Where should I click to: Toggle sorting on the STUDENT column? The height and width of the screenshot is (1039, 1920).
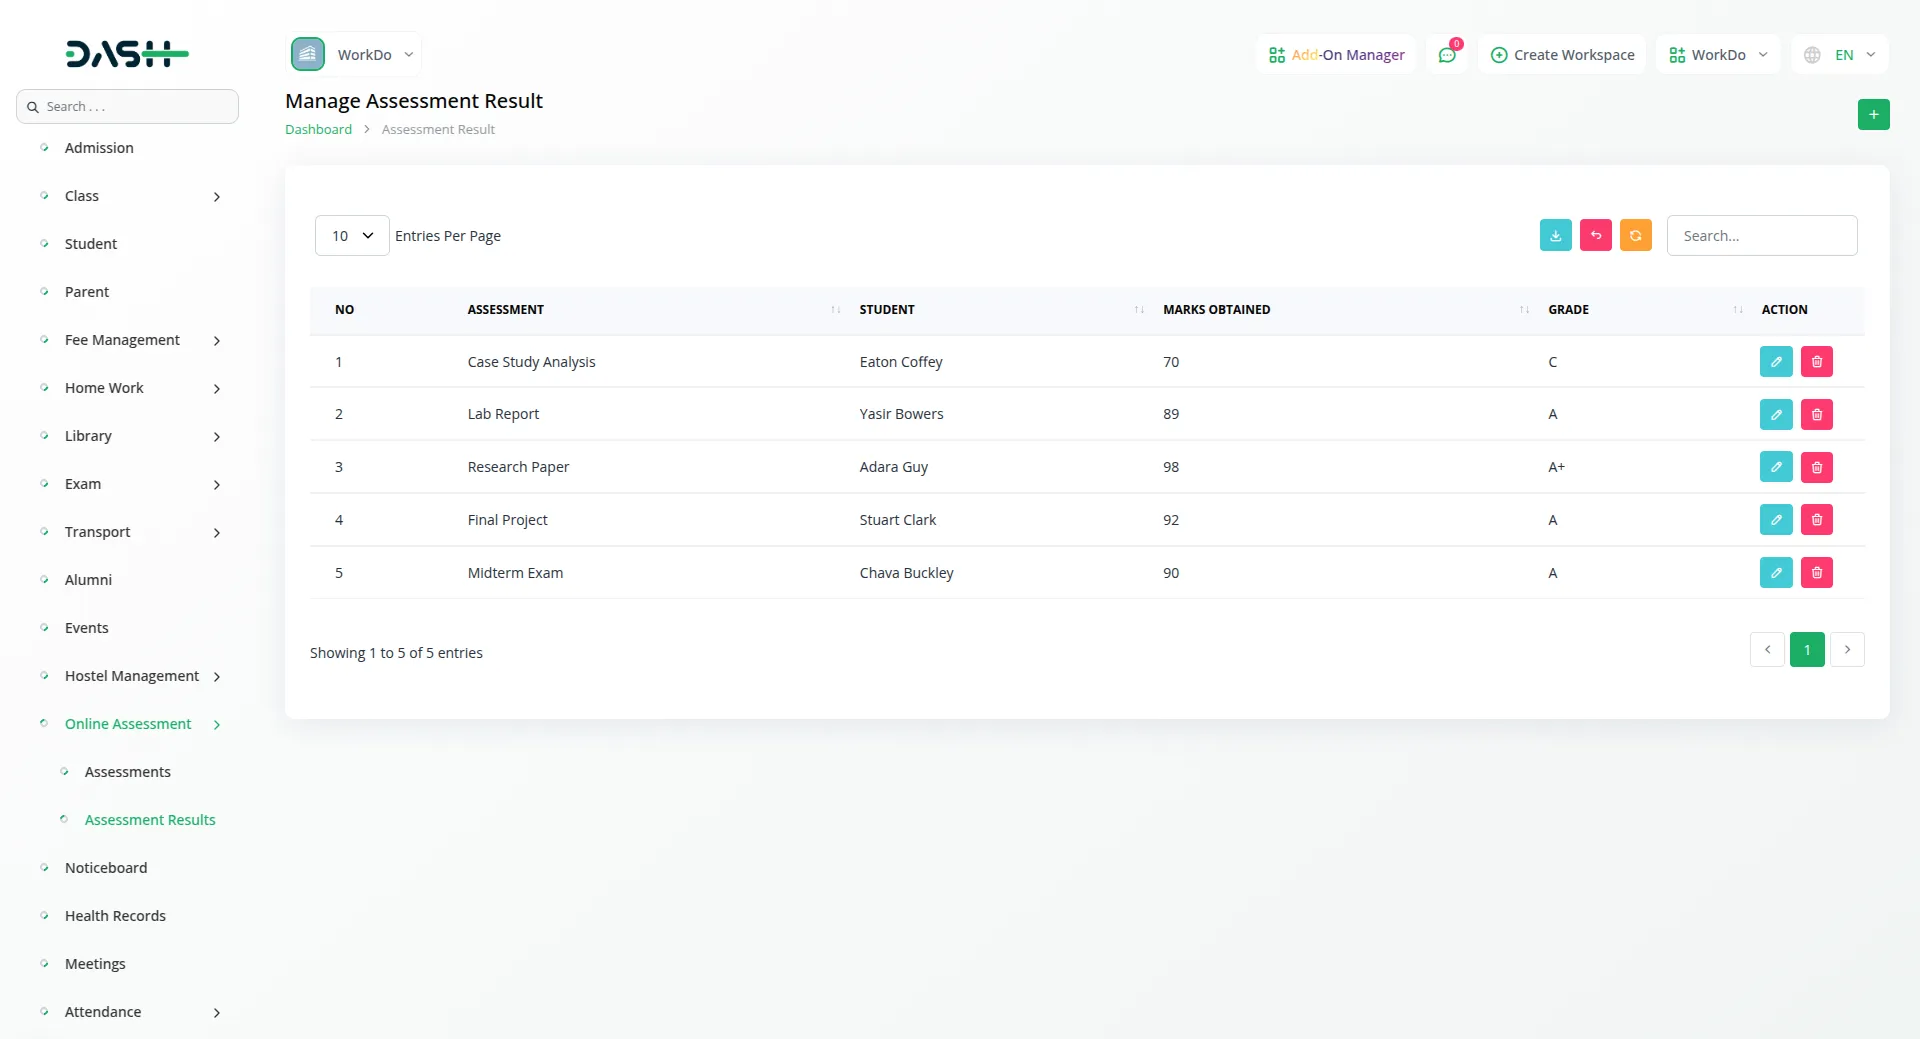(1137, 310)
